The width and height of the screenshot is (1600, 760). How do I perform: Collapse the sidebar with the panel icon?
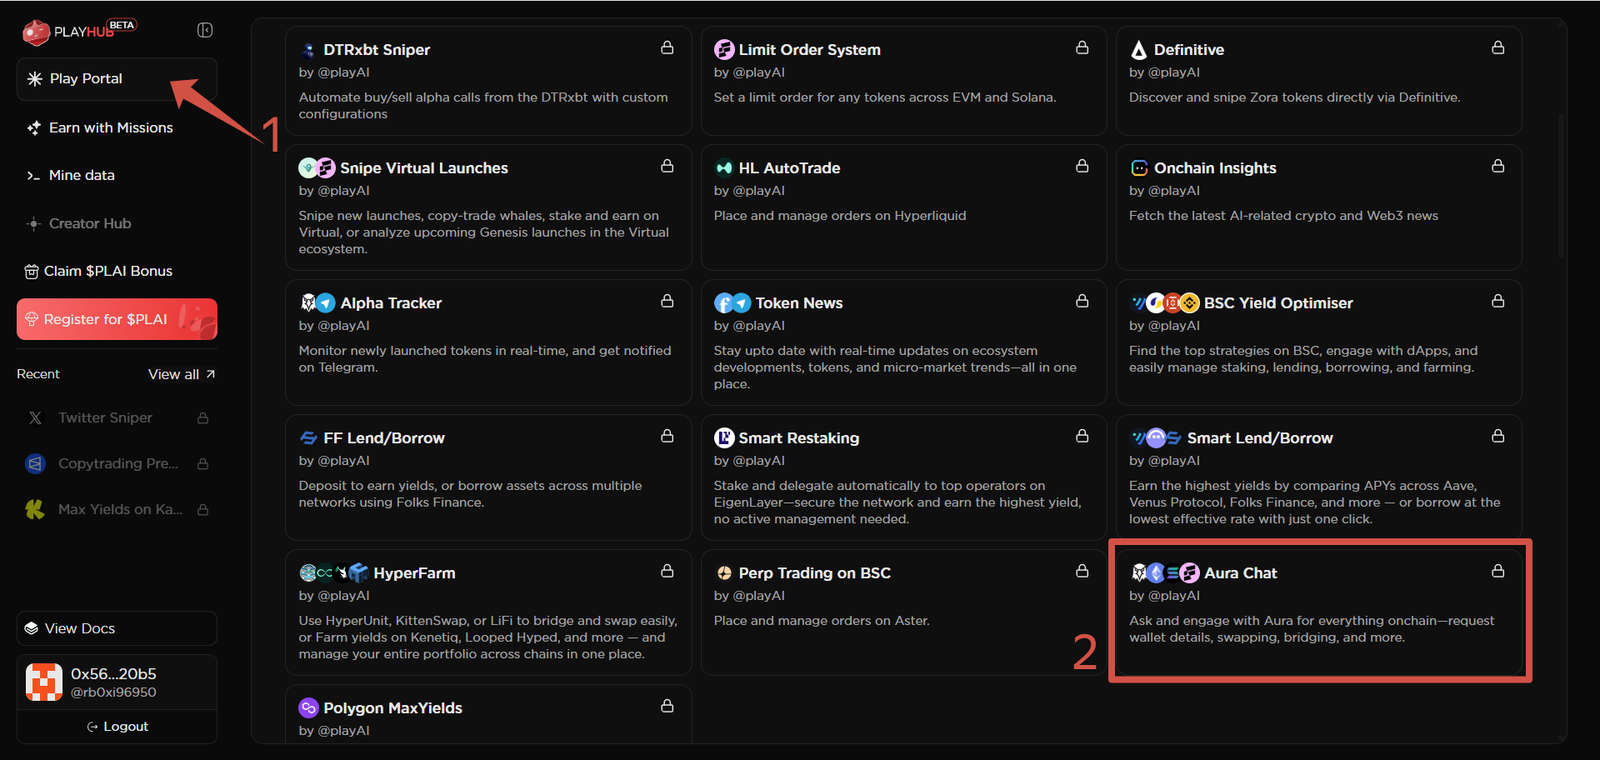pyautogui.click(x=205, y=30)
